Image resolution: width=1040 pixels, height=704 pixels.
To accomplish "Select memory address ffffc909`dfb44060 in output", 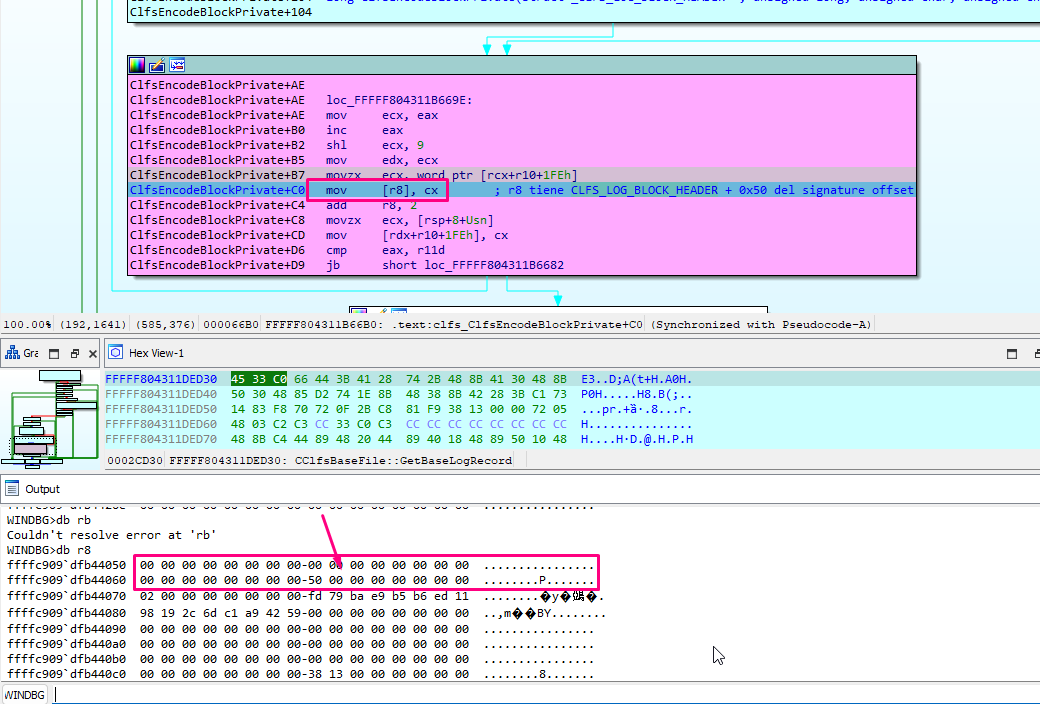I will point(66,581).
